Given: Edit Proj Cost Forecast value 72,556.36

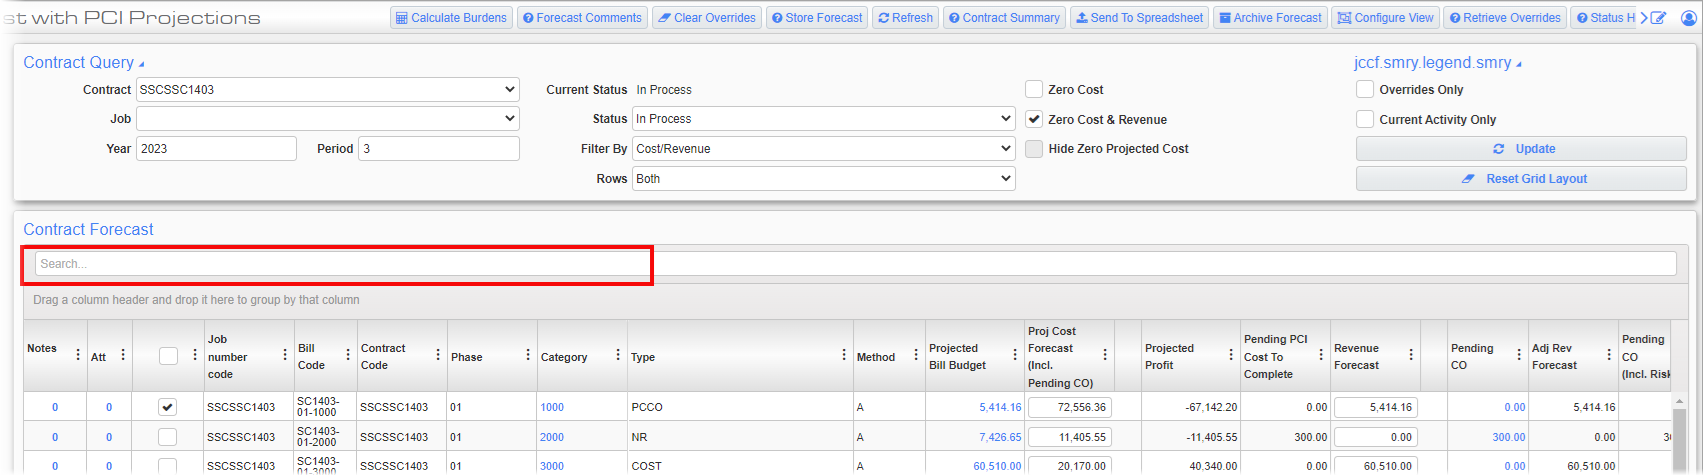Looking at the screenshot, I should point(1070,407).
